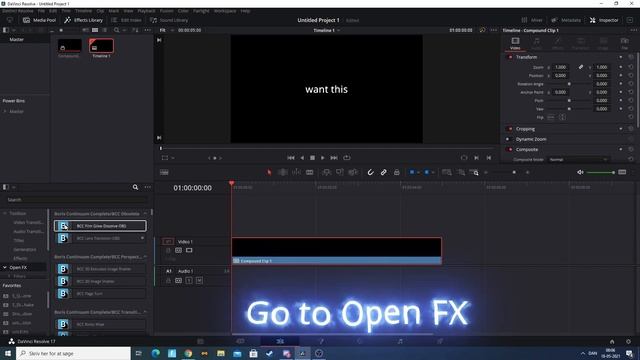Select the dynamic trim mode tool
The image size is (640, 360).
click(296, 172)
